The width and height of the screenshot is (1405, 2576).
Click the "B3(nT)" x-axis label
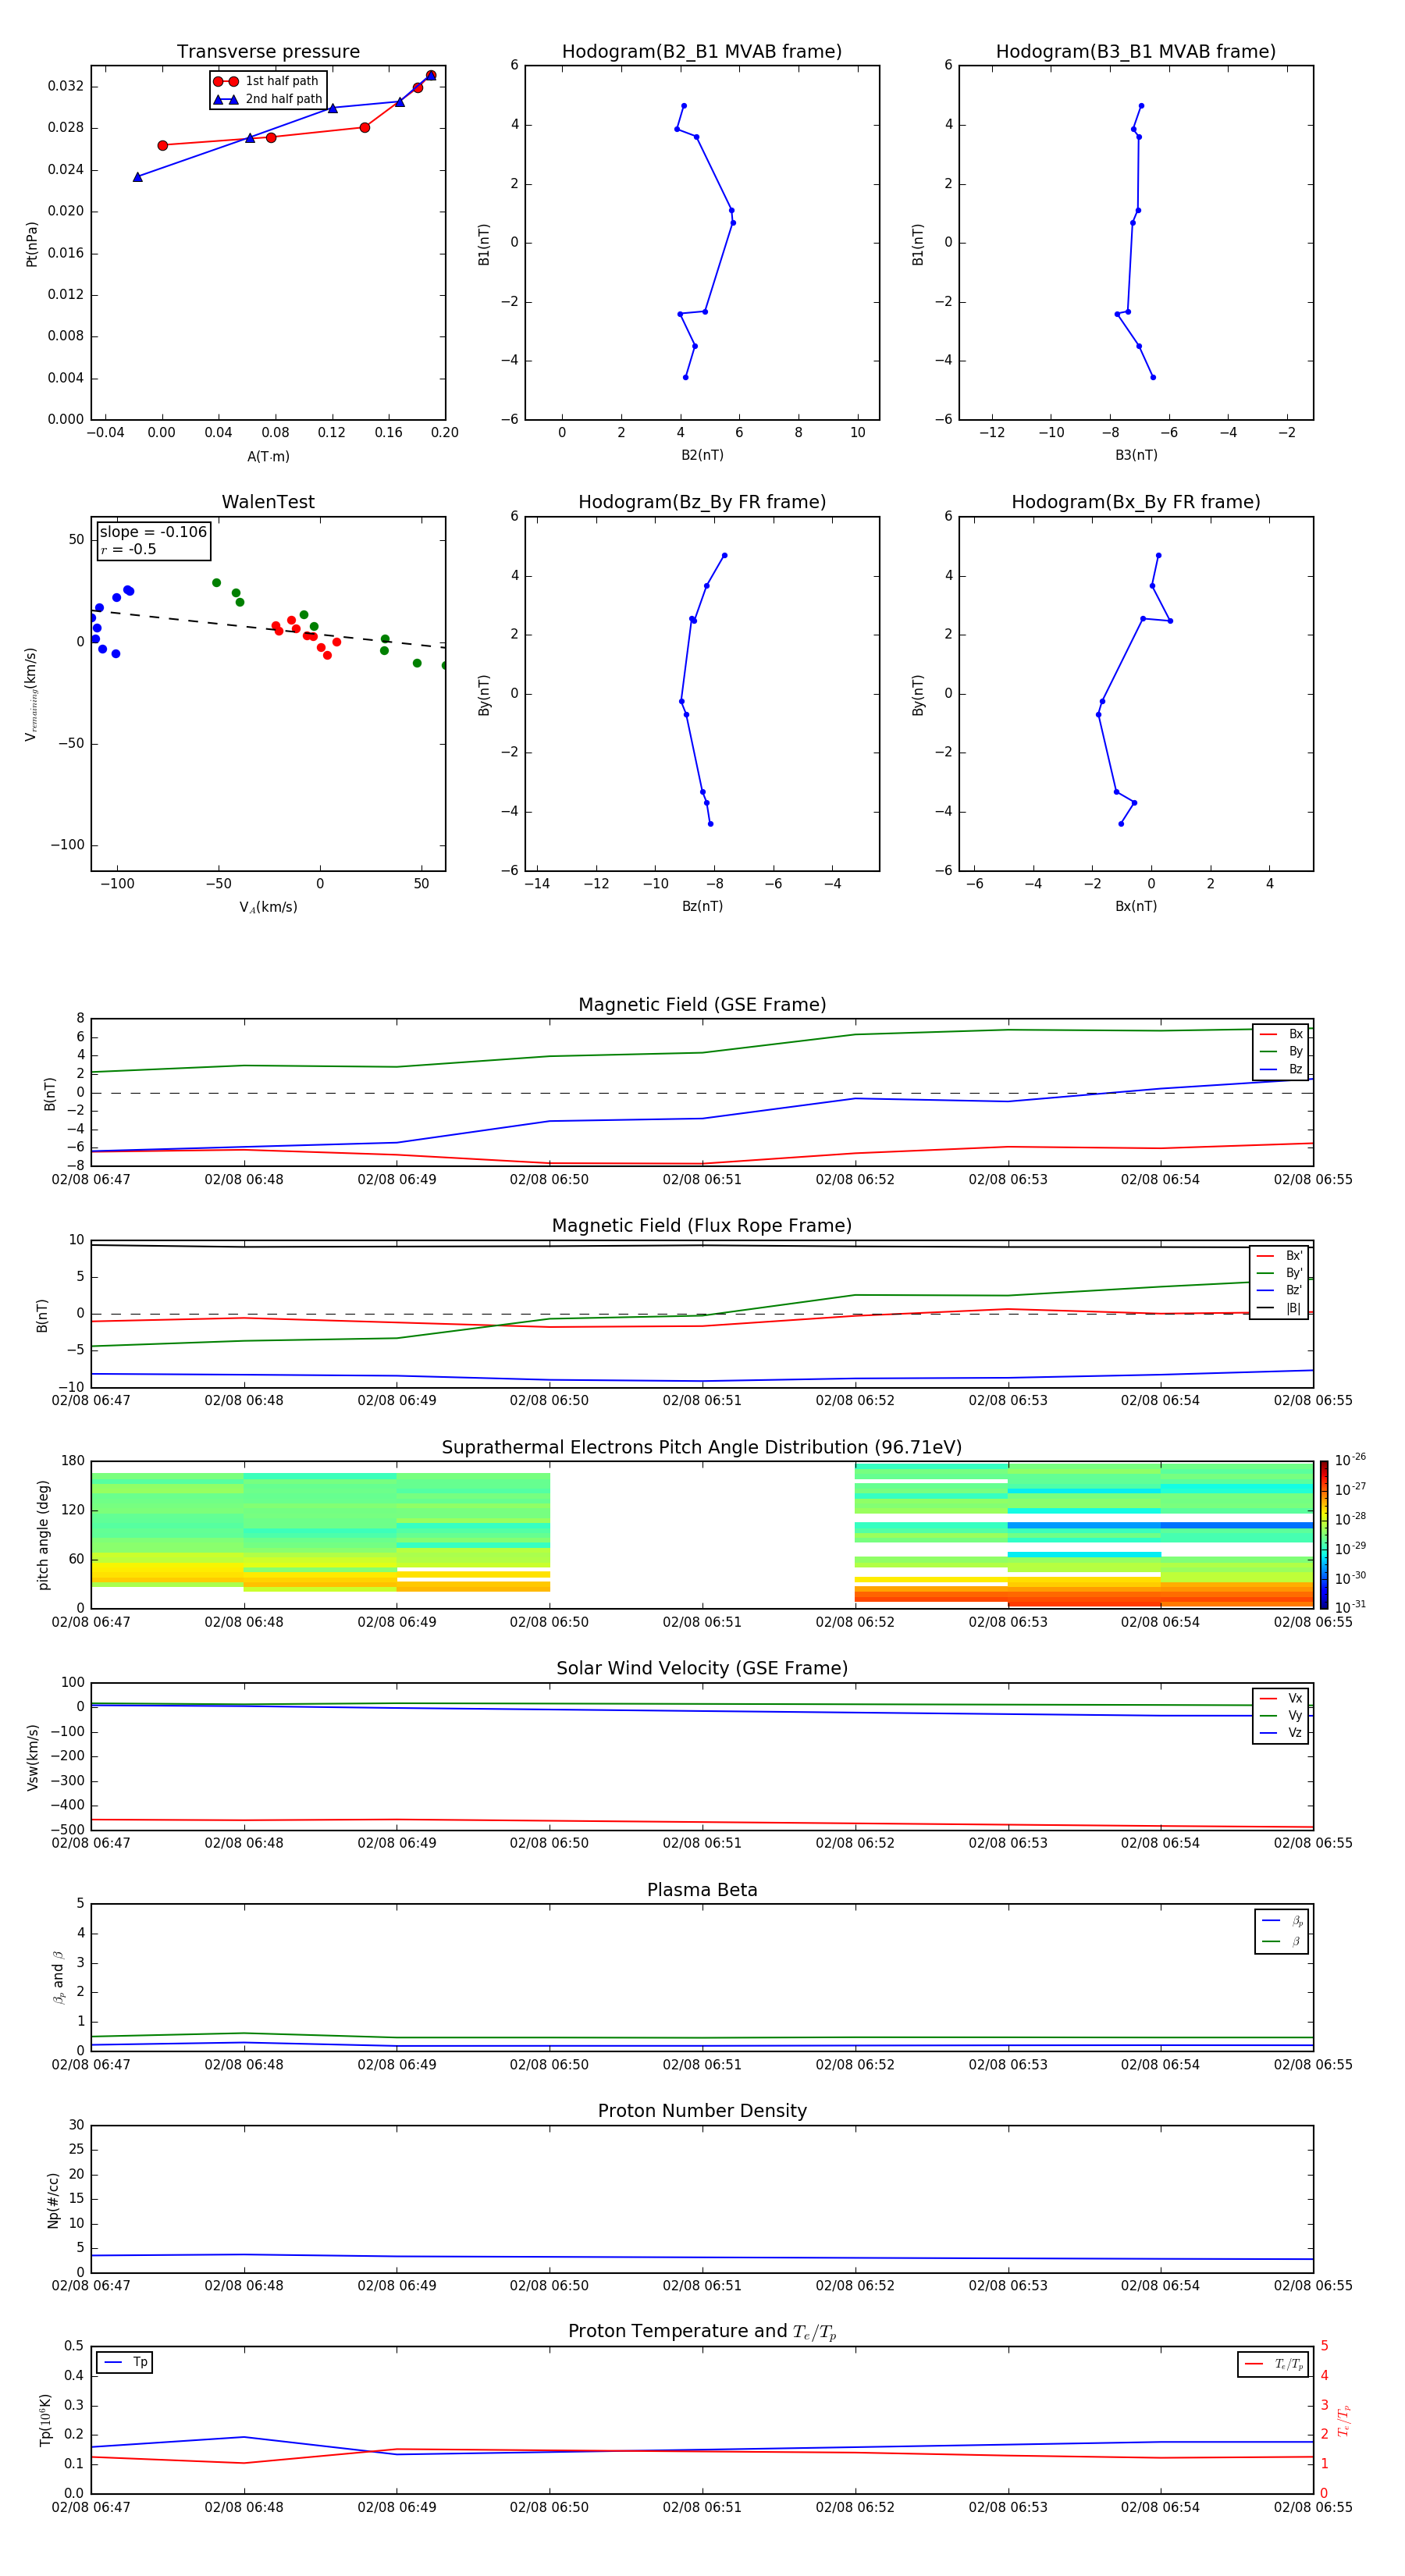click(1136, 455)
